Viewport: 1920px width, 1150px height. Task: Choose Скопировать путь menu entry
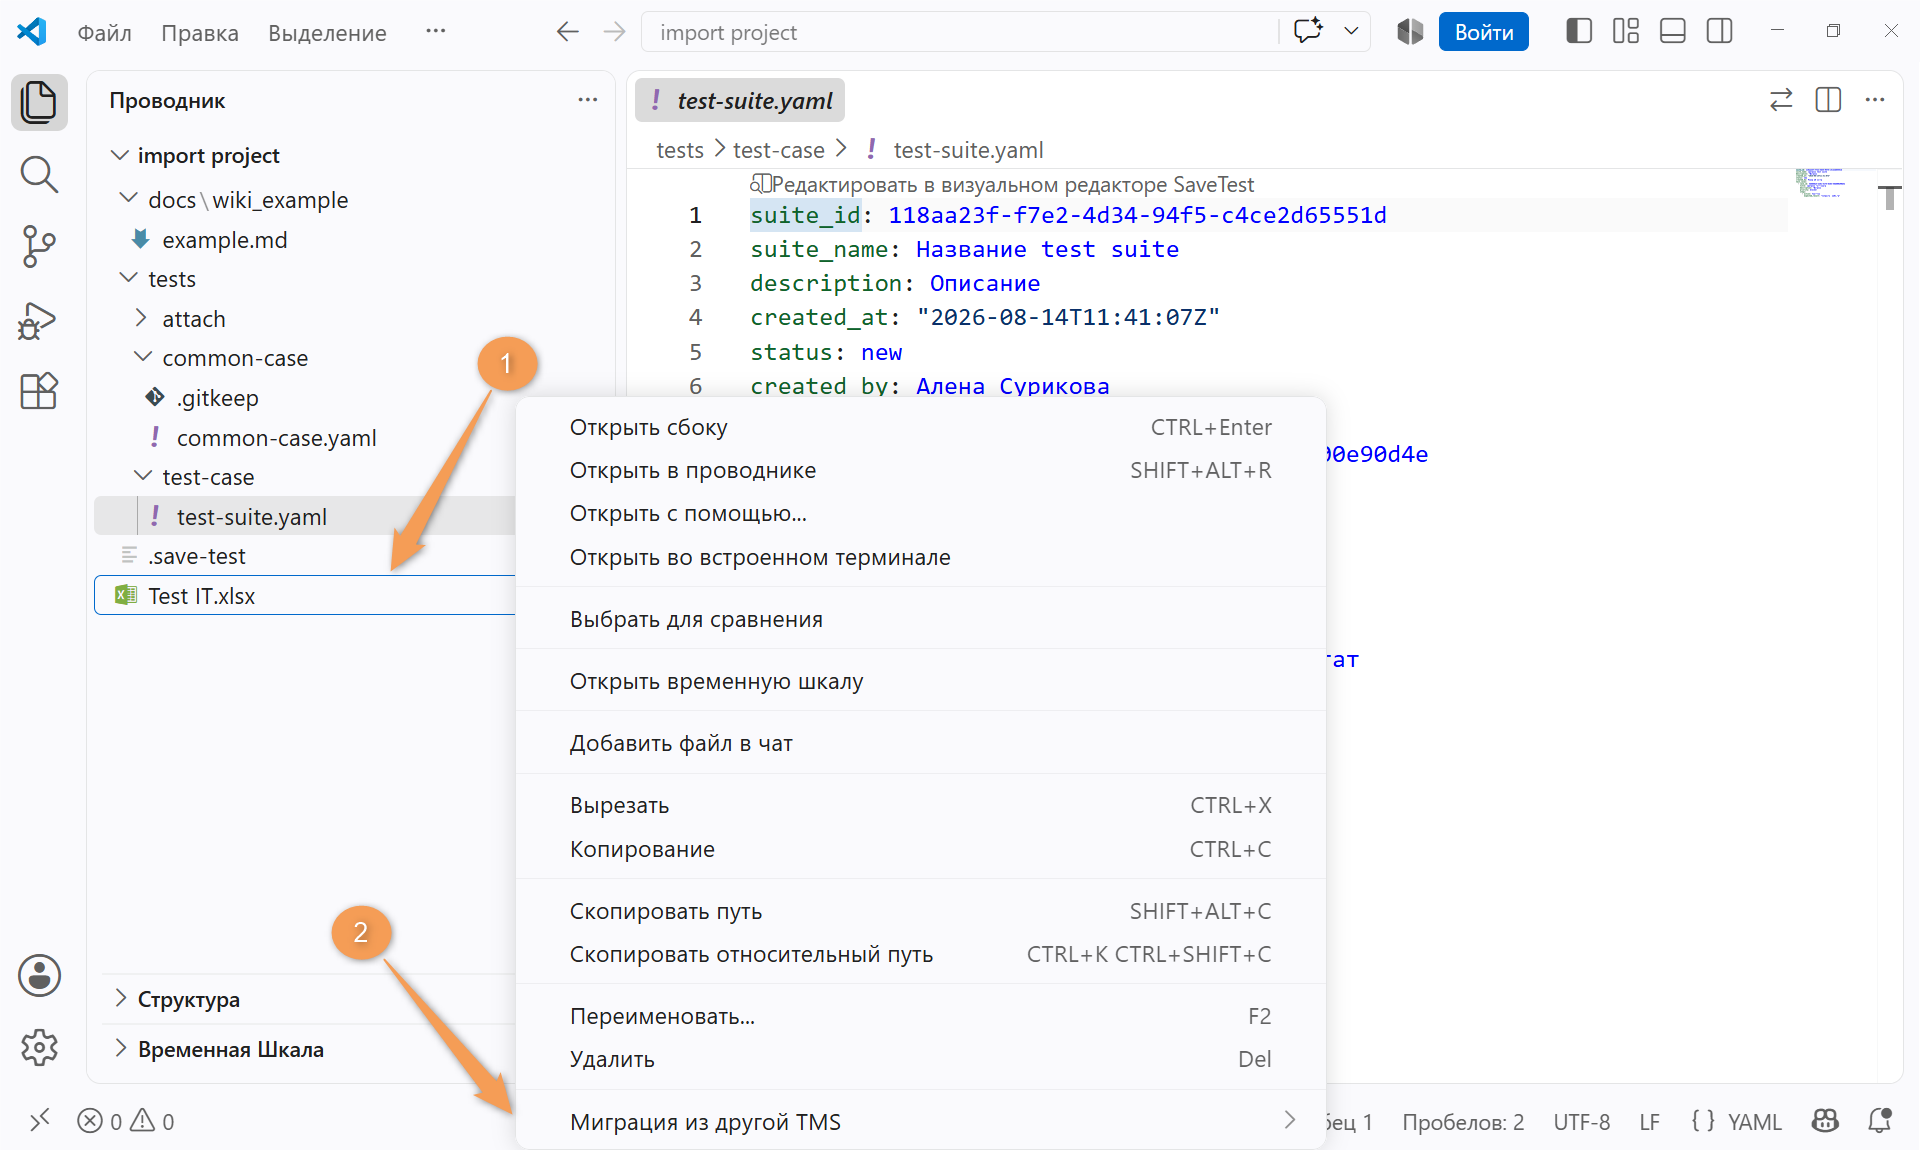921,911
